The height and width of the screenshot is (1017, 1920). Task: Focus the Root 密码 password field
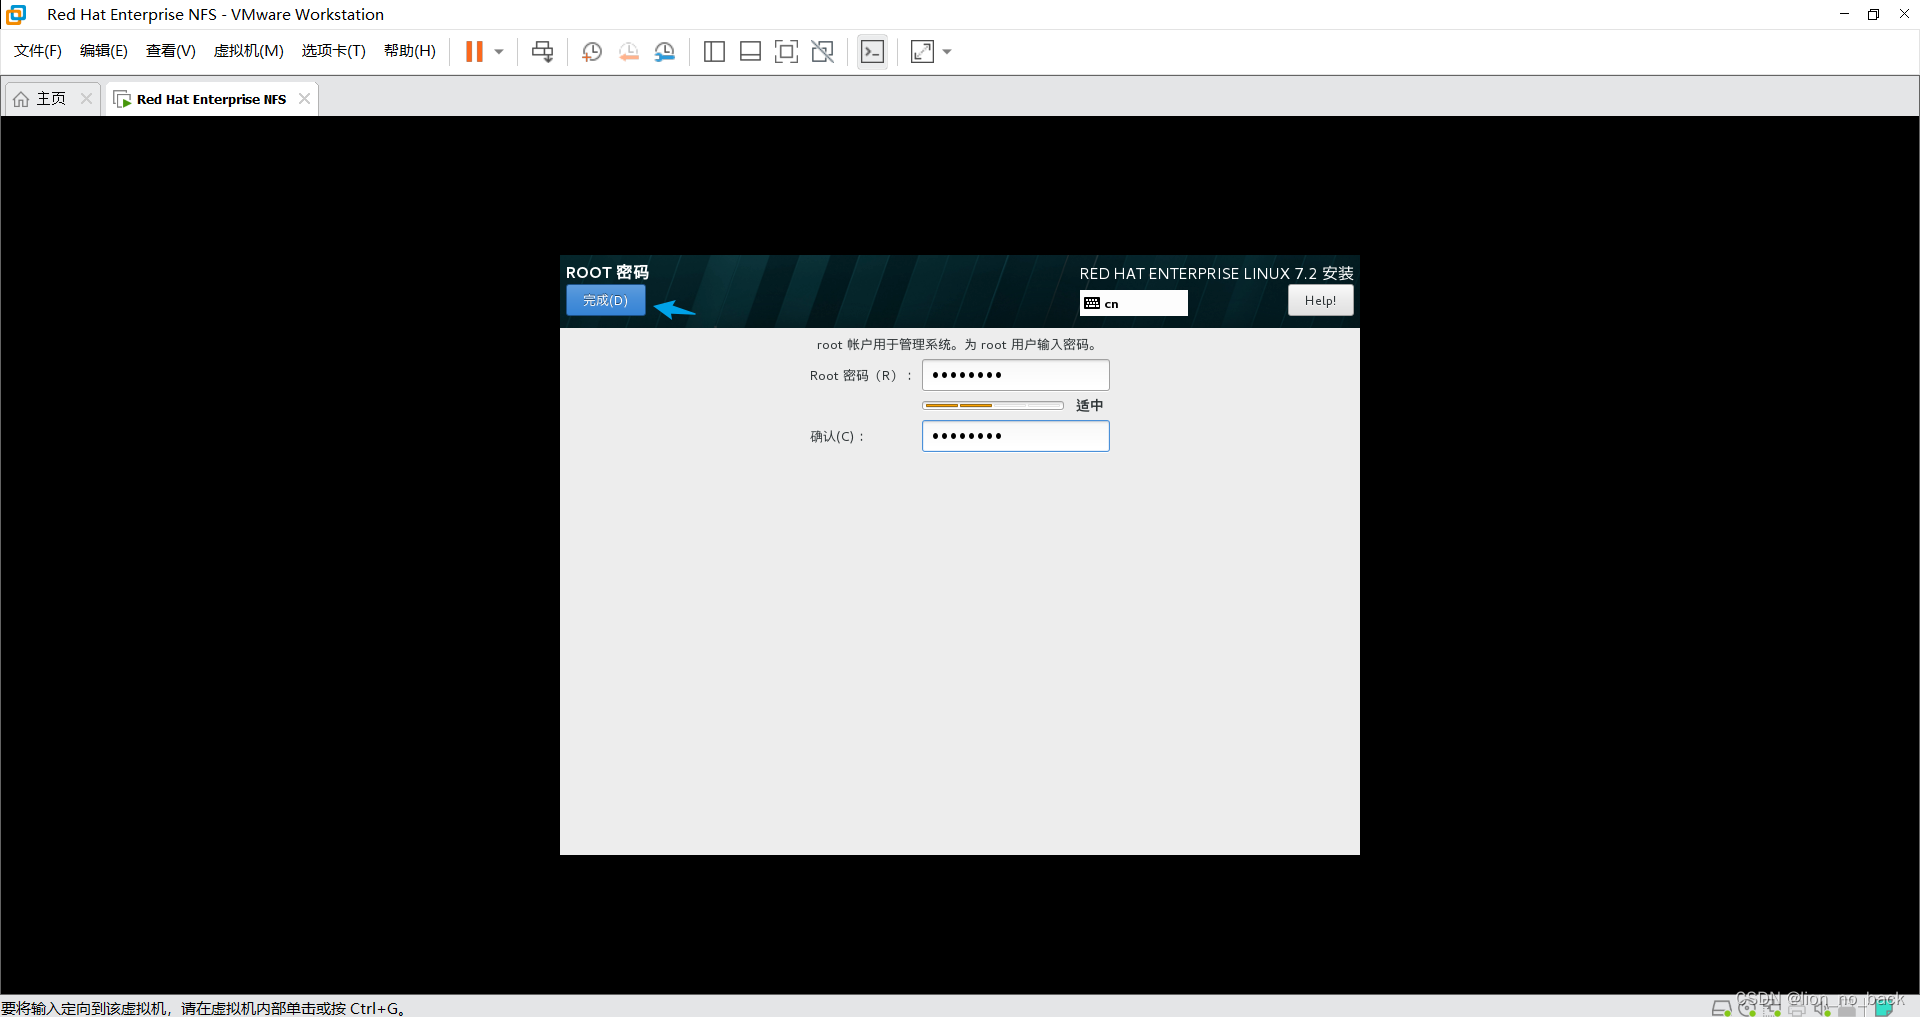[1015, 375]
